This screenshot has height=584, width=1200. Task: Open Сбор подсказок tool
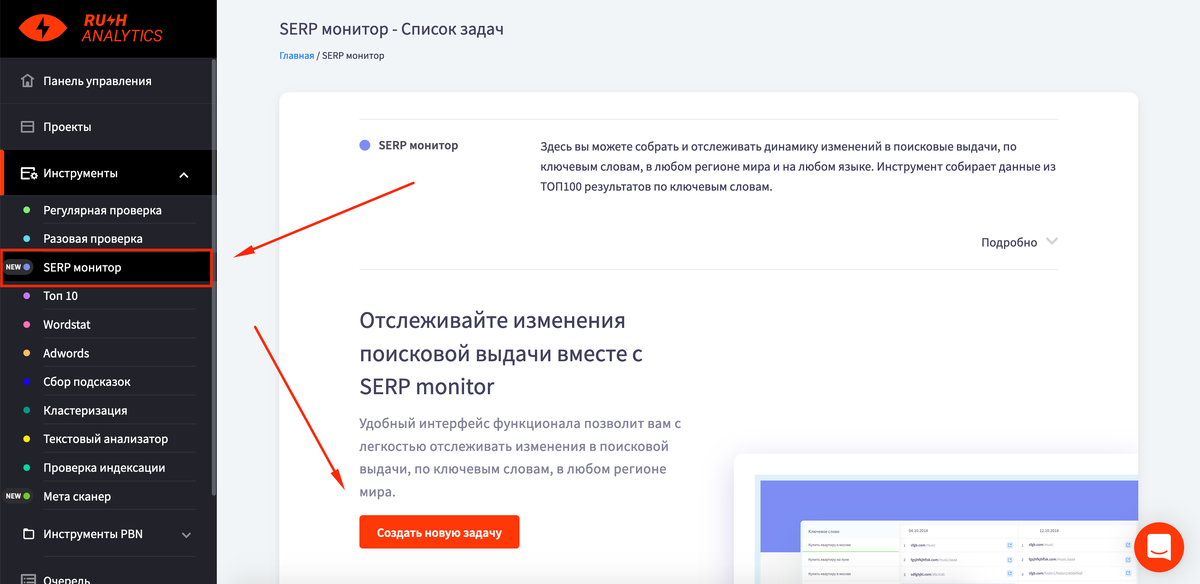87,382
